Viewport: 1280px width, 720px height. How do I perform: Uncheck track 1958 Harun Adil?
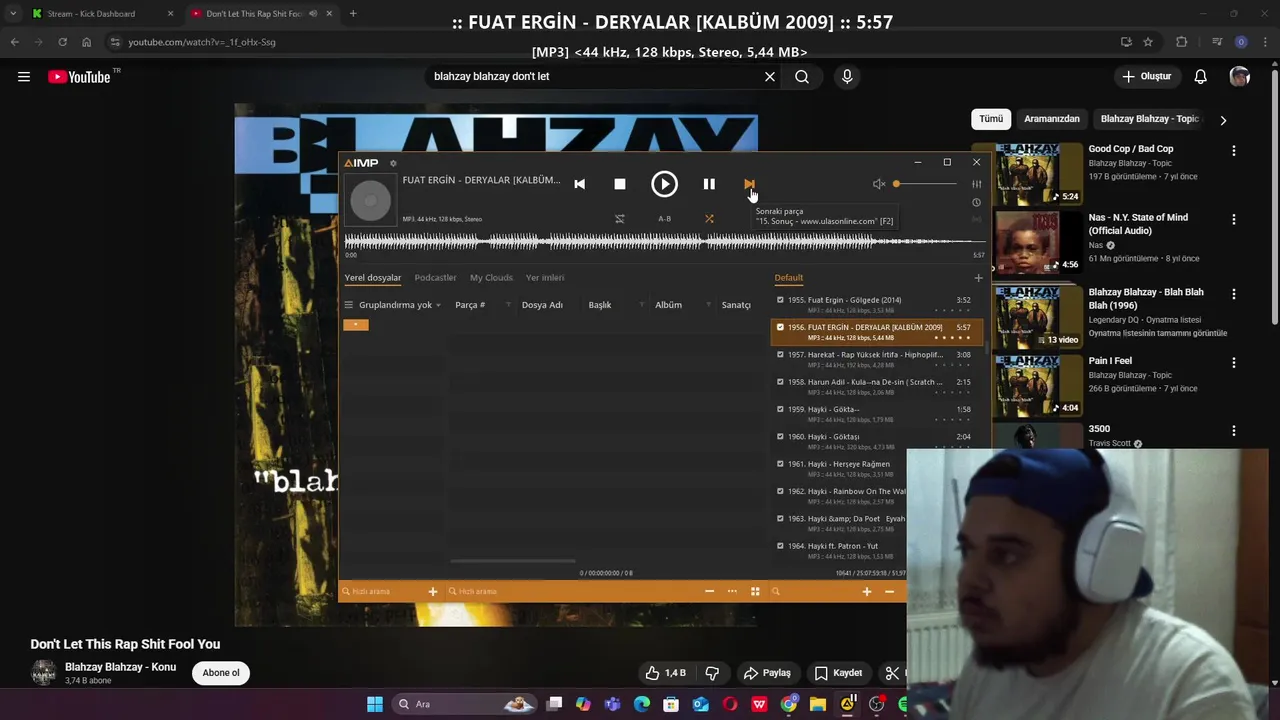tap(780, 382)
